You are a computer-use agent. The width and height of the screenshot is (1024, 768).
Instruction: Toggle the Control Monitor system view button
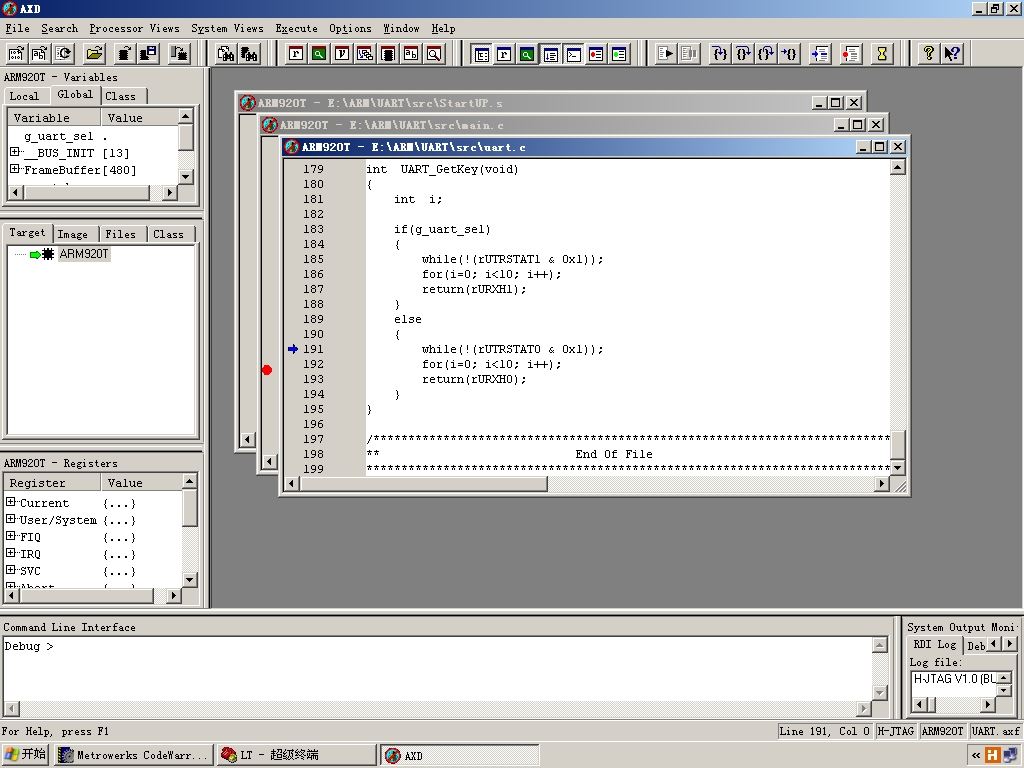pyautogui.click(x=481, y=54)
